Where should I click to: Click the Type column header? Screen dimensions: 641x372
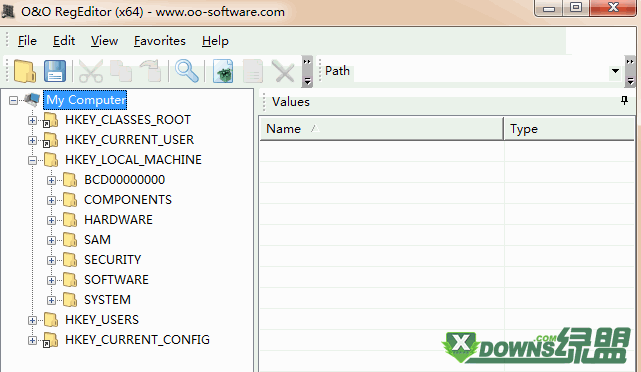pyautogui.click(x=569, y=129)
